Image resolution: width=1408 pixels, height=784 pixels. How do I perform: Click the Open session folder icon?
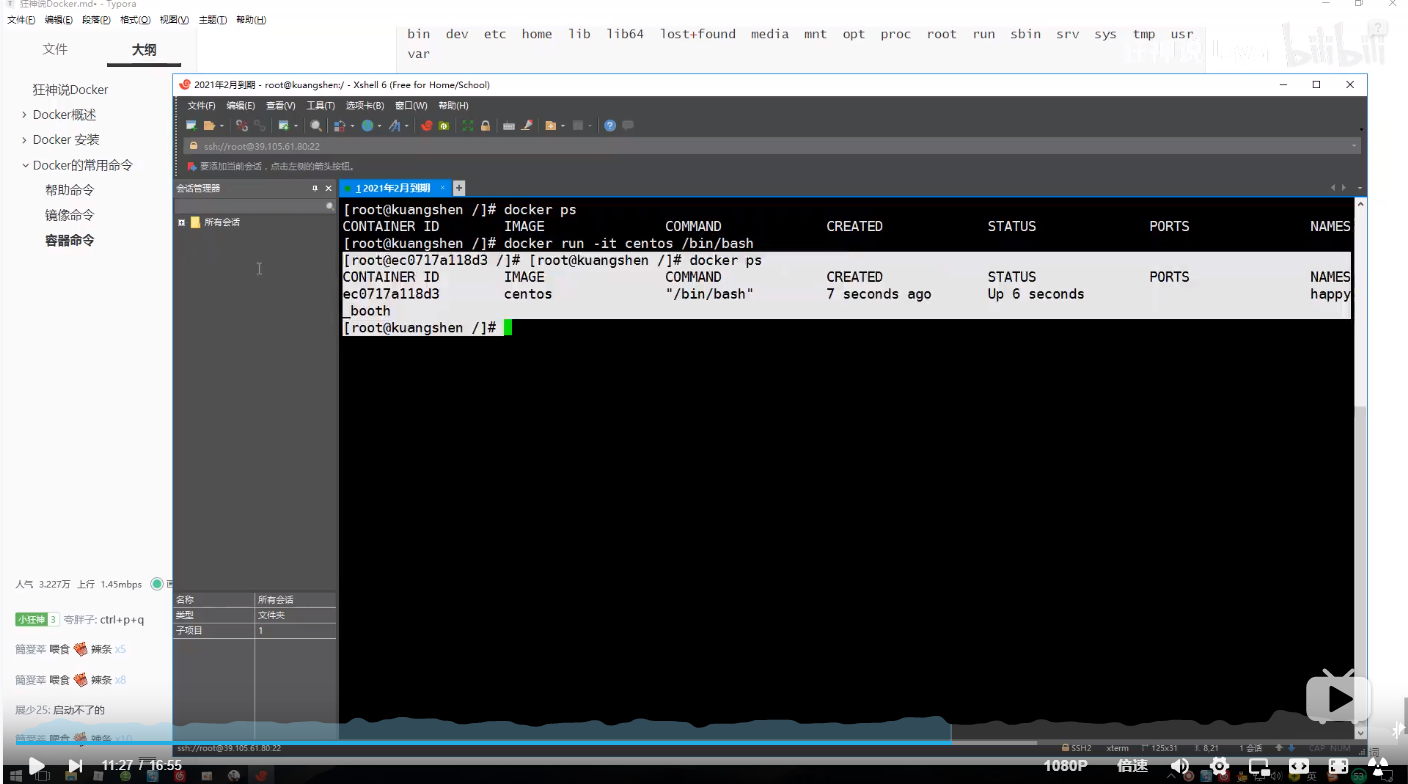coord(209,126)
